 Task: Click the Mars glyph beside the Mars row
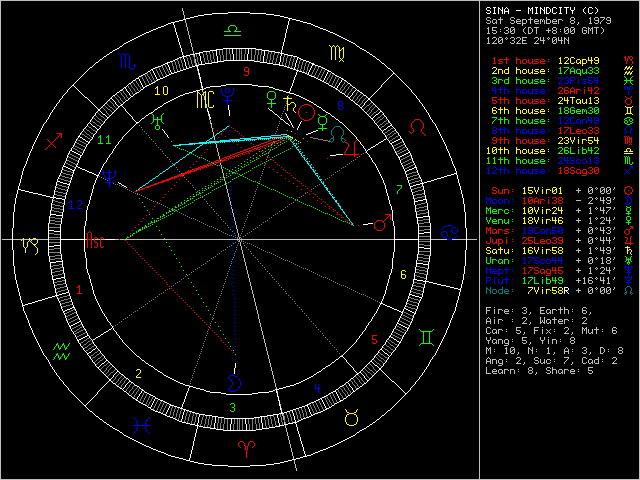[628, 231]
